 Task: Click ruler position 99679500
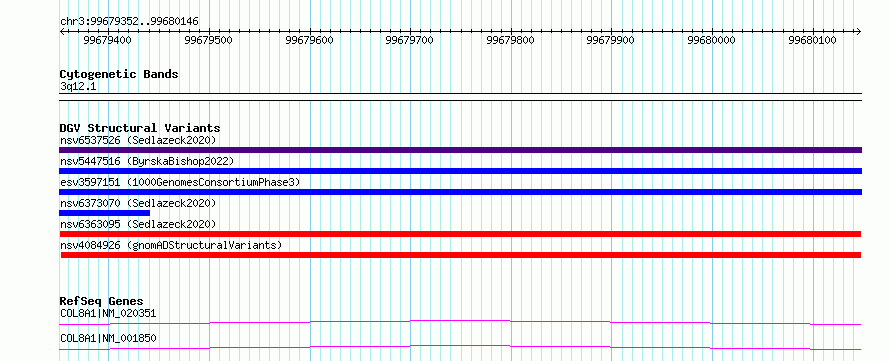(x=209, y=40)
